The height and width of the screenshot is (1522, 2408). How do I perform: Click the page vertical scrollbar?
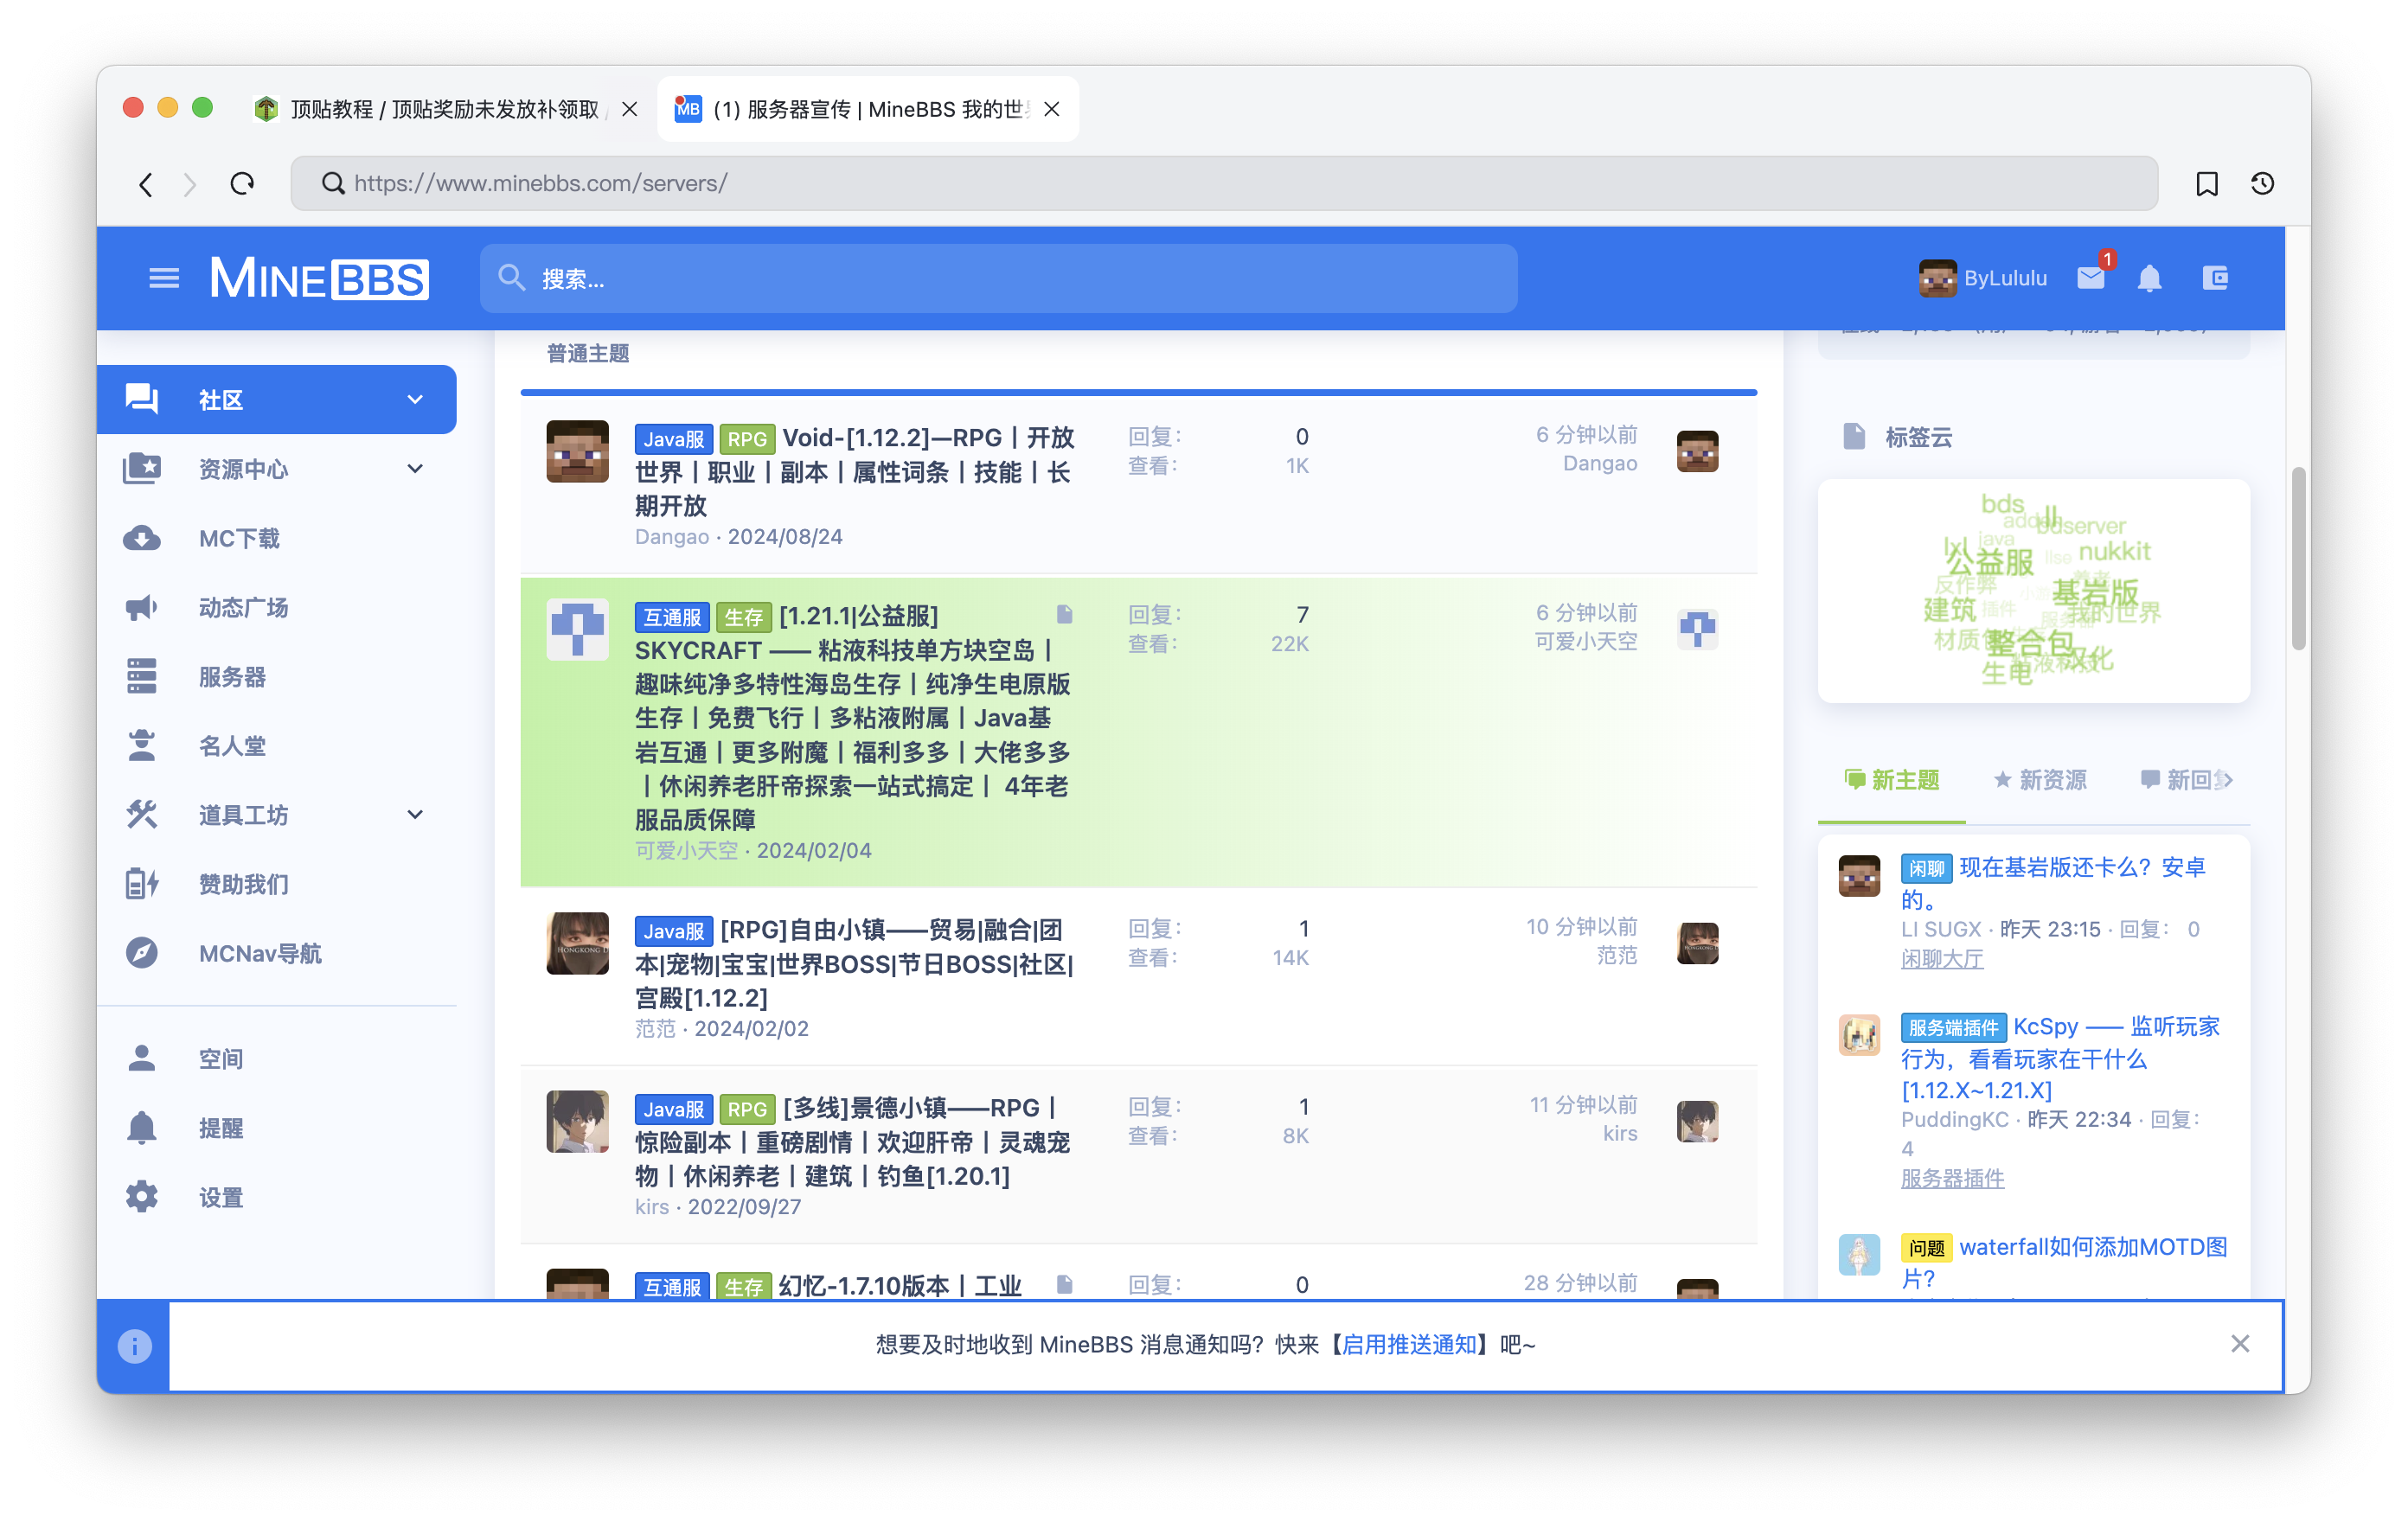(2298, 558)
